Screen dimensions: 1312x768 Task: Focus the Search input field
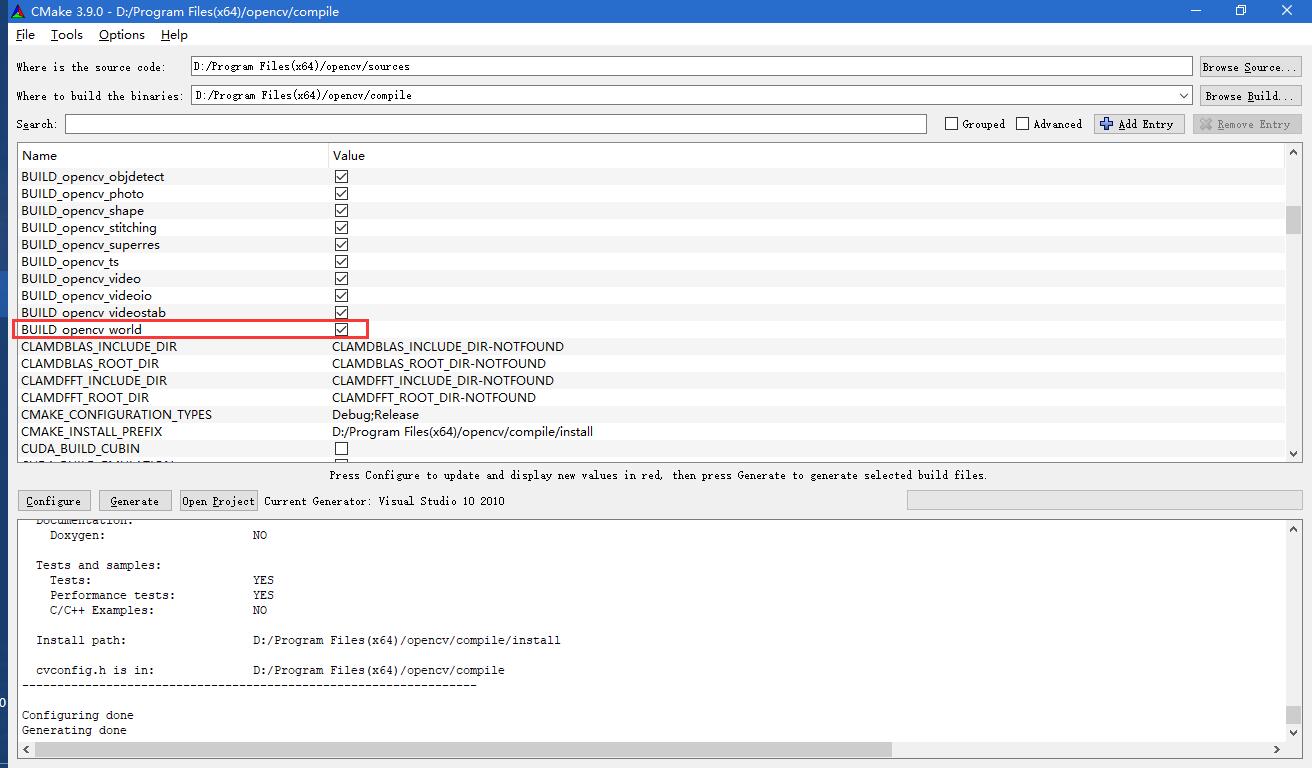(496, 124)
